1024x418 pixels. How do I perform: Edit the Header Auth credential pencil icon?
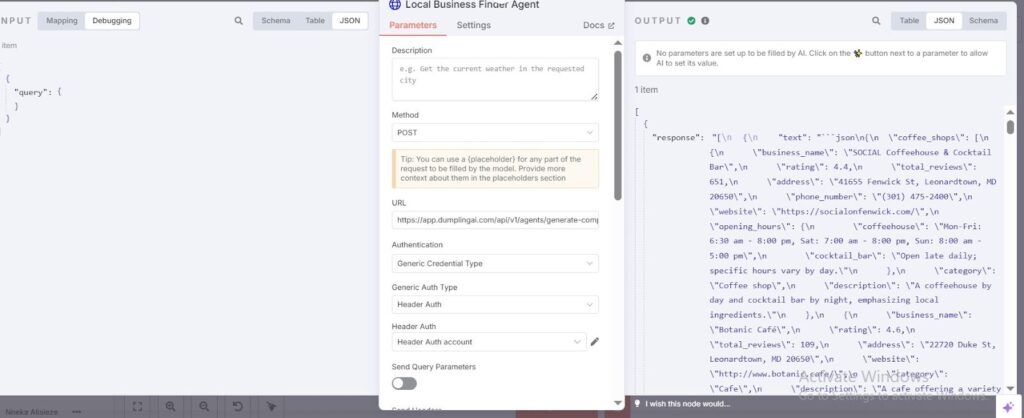point(594,342)
